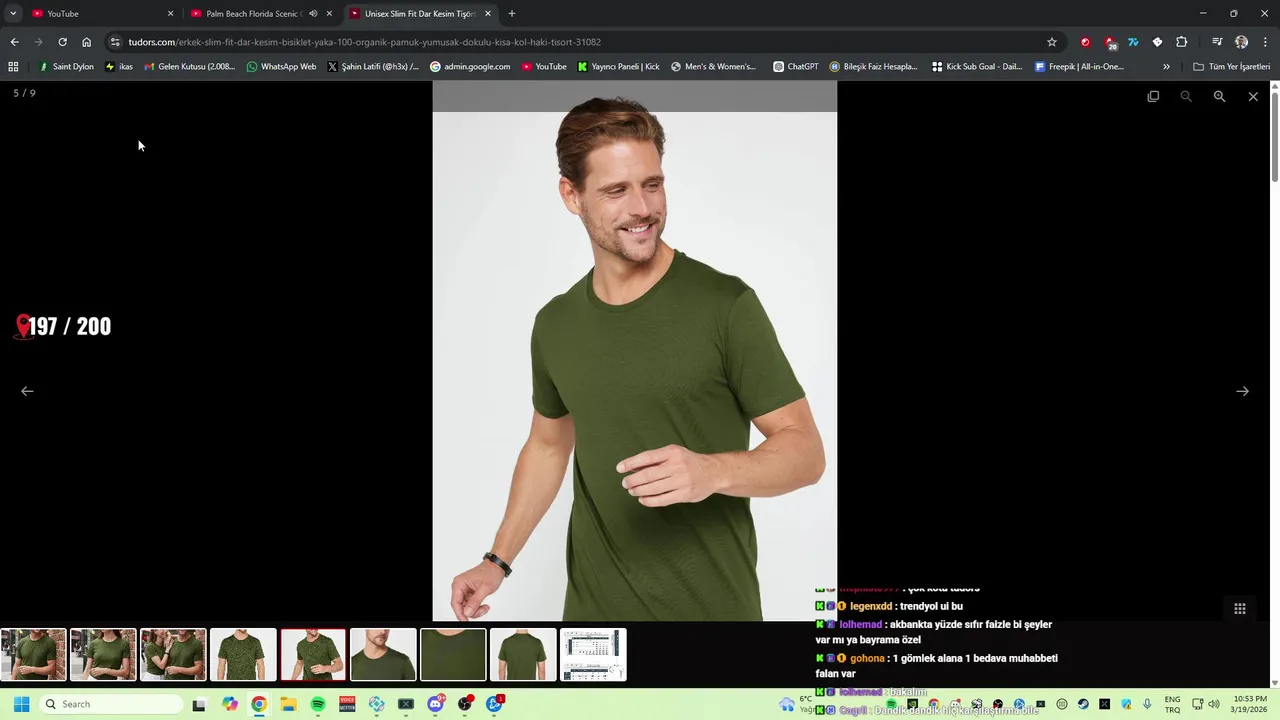Mute the Palm Beach Florida tab audio
Viewport: 1280px width, 720px height.
point(313,14)
